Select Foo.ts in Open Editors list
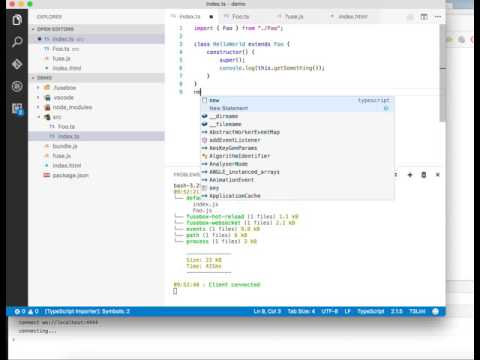The height and width of the screenshot is (360, 480). [x=97, y=49]
